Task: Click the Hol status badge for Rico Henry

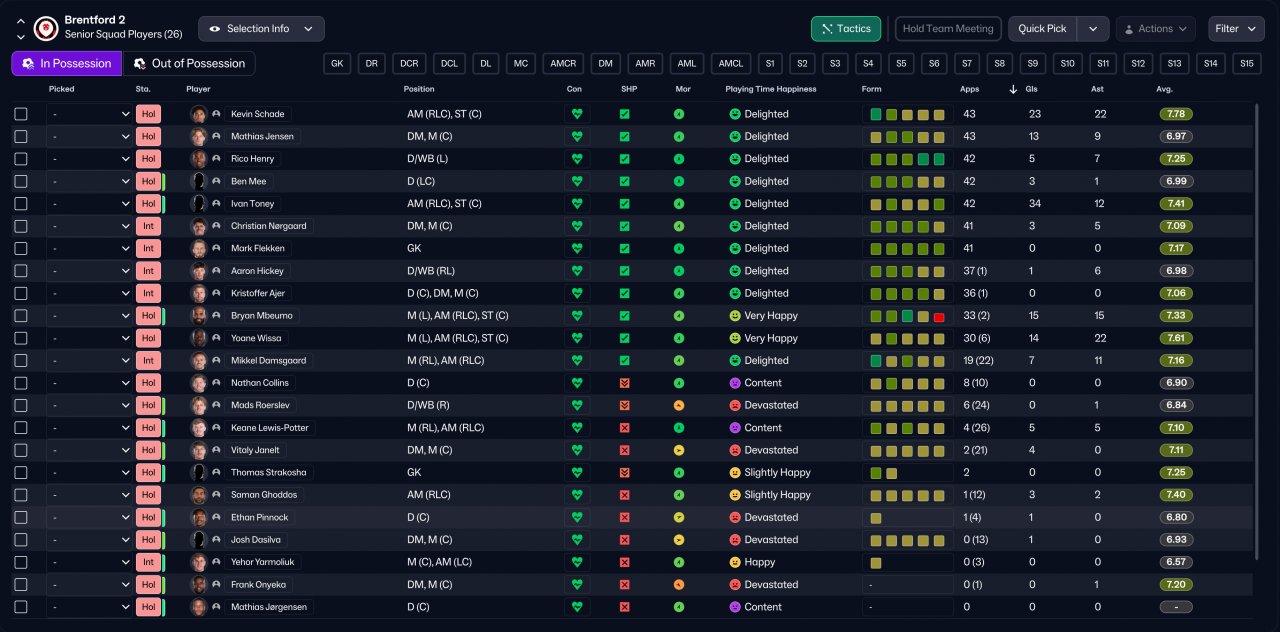Action: pyautogui.click(x=148, y=159)
